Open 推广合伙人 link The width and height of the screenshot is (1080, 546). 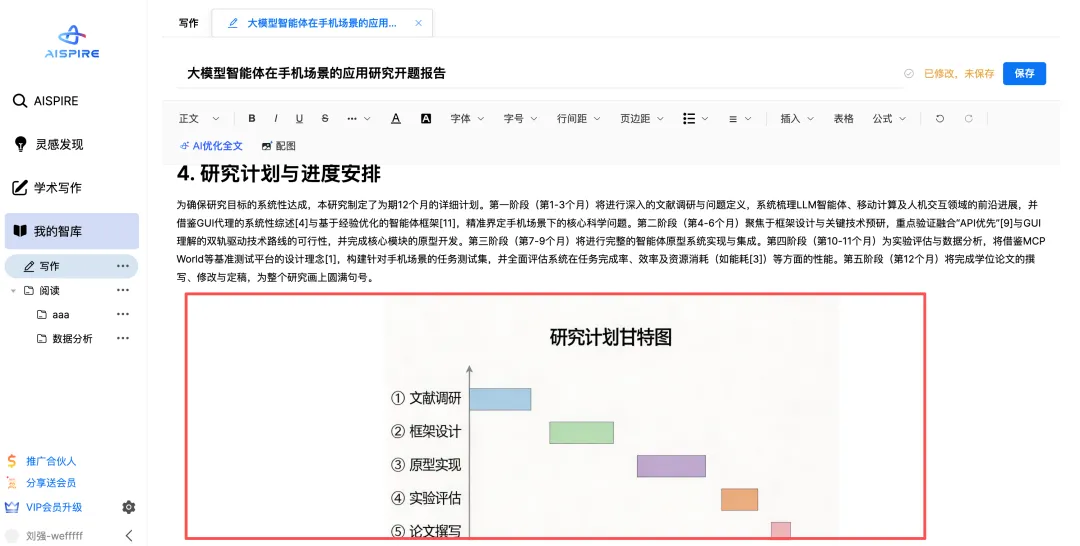tap(41, 461)
